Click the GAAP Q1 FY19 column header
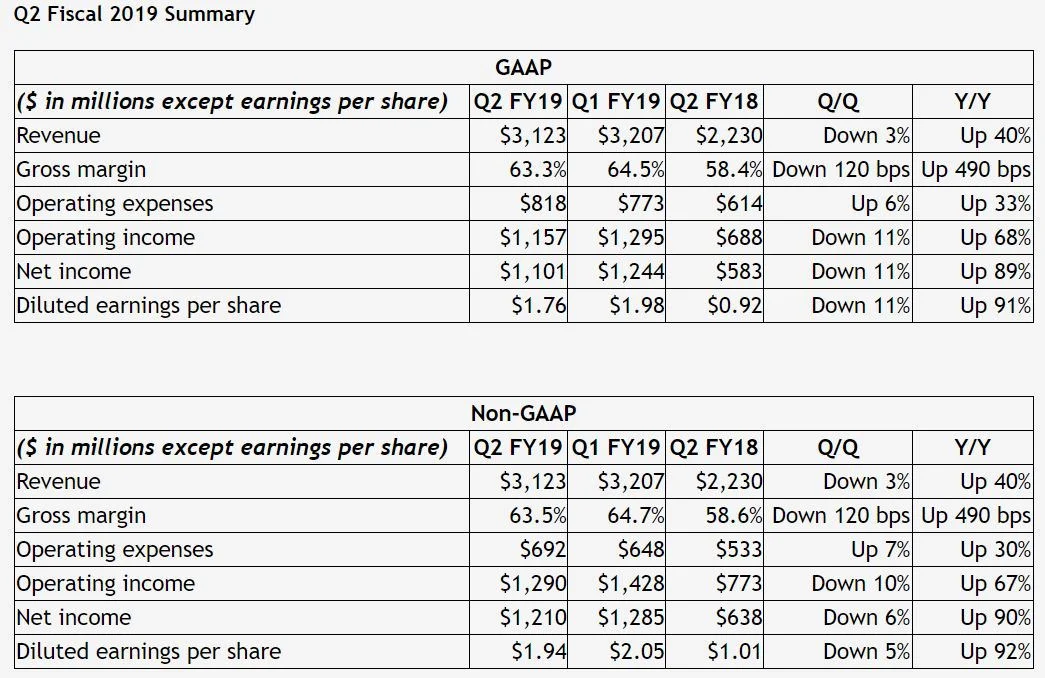 pyautogui.click(x=616, y=101)
